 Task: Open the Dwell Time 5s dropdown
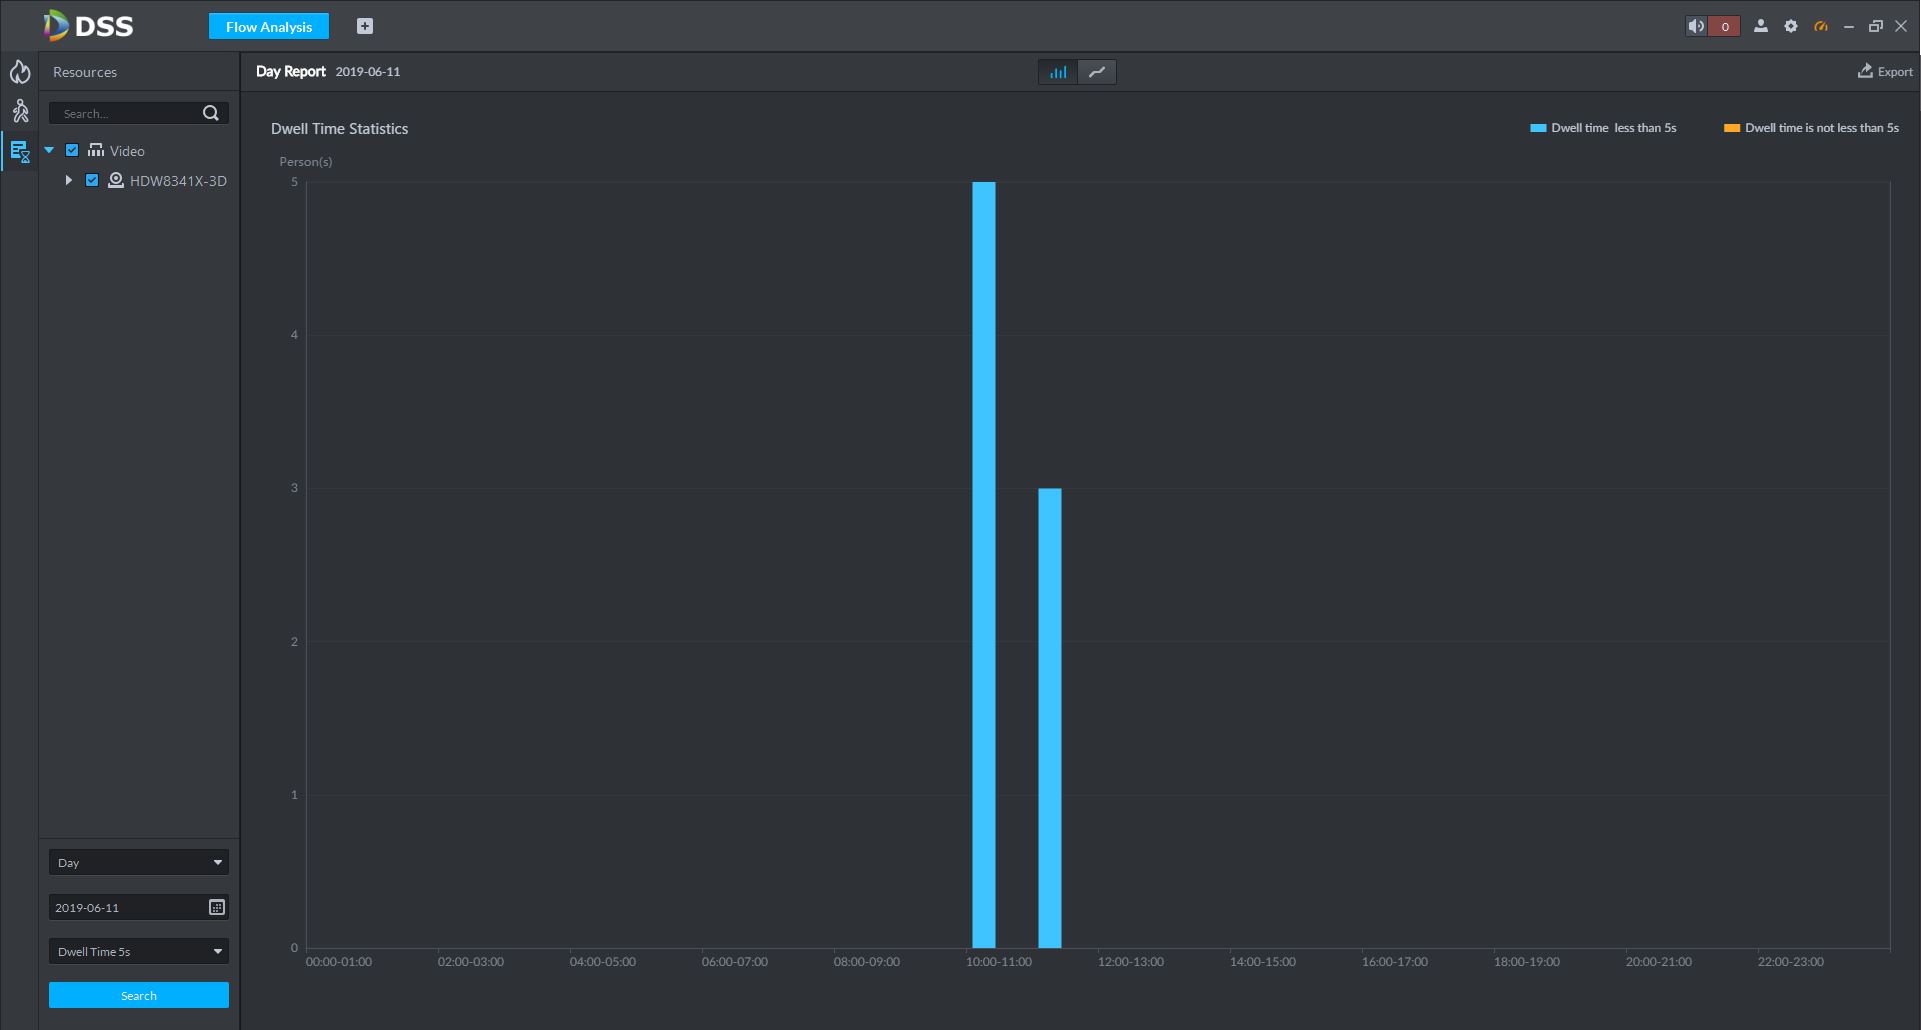tap(139, 951)
